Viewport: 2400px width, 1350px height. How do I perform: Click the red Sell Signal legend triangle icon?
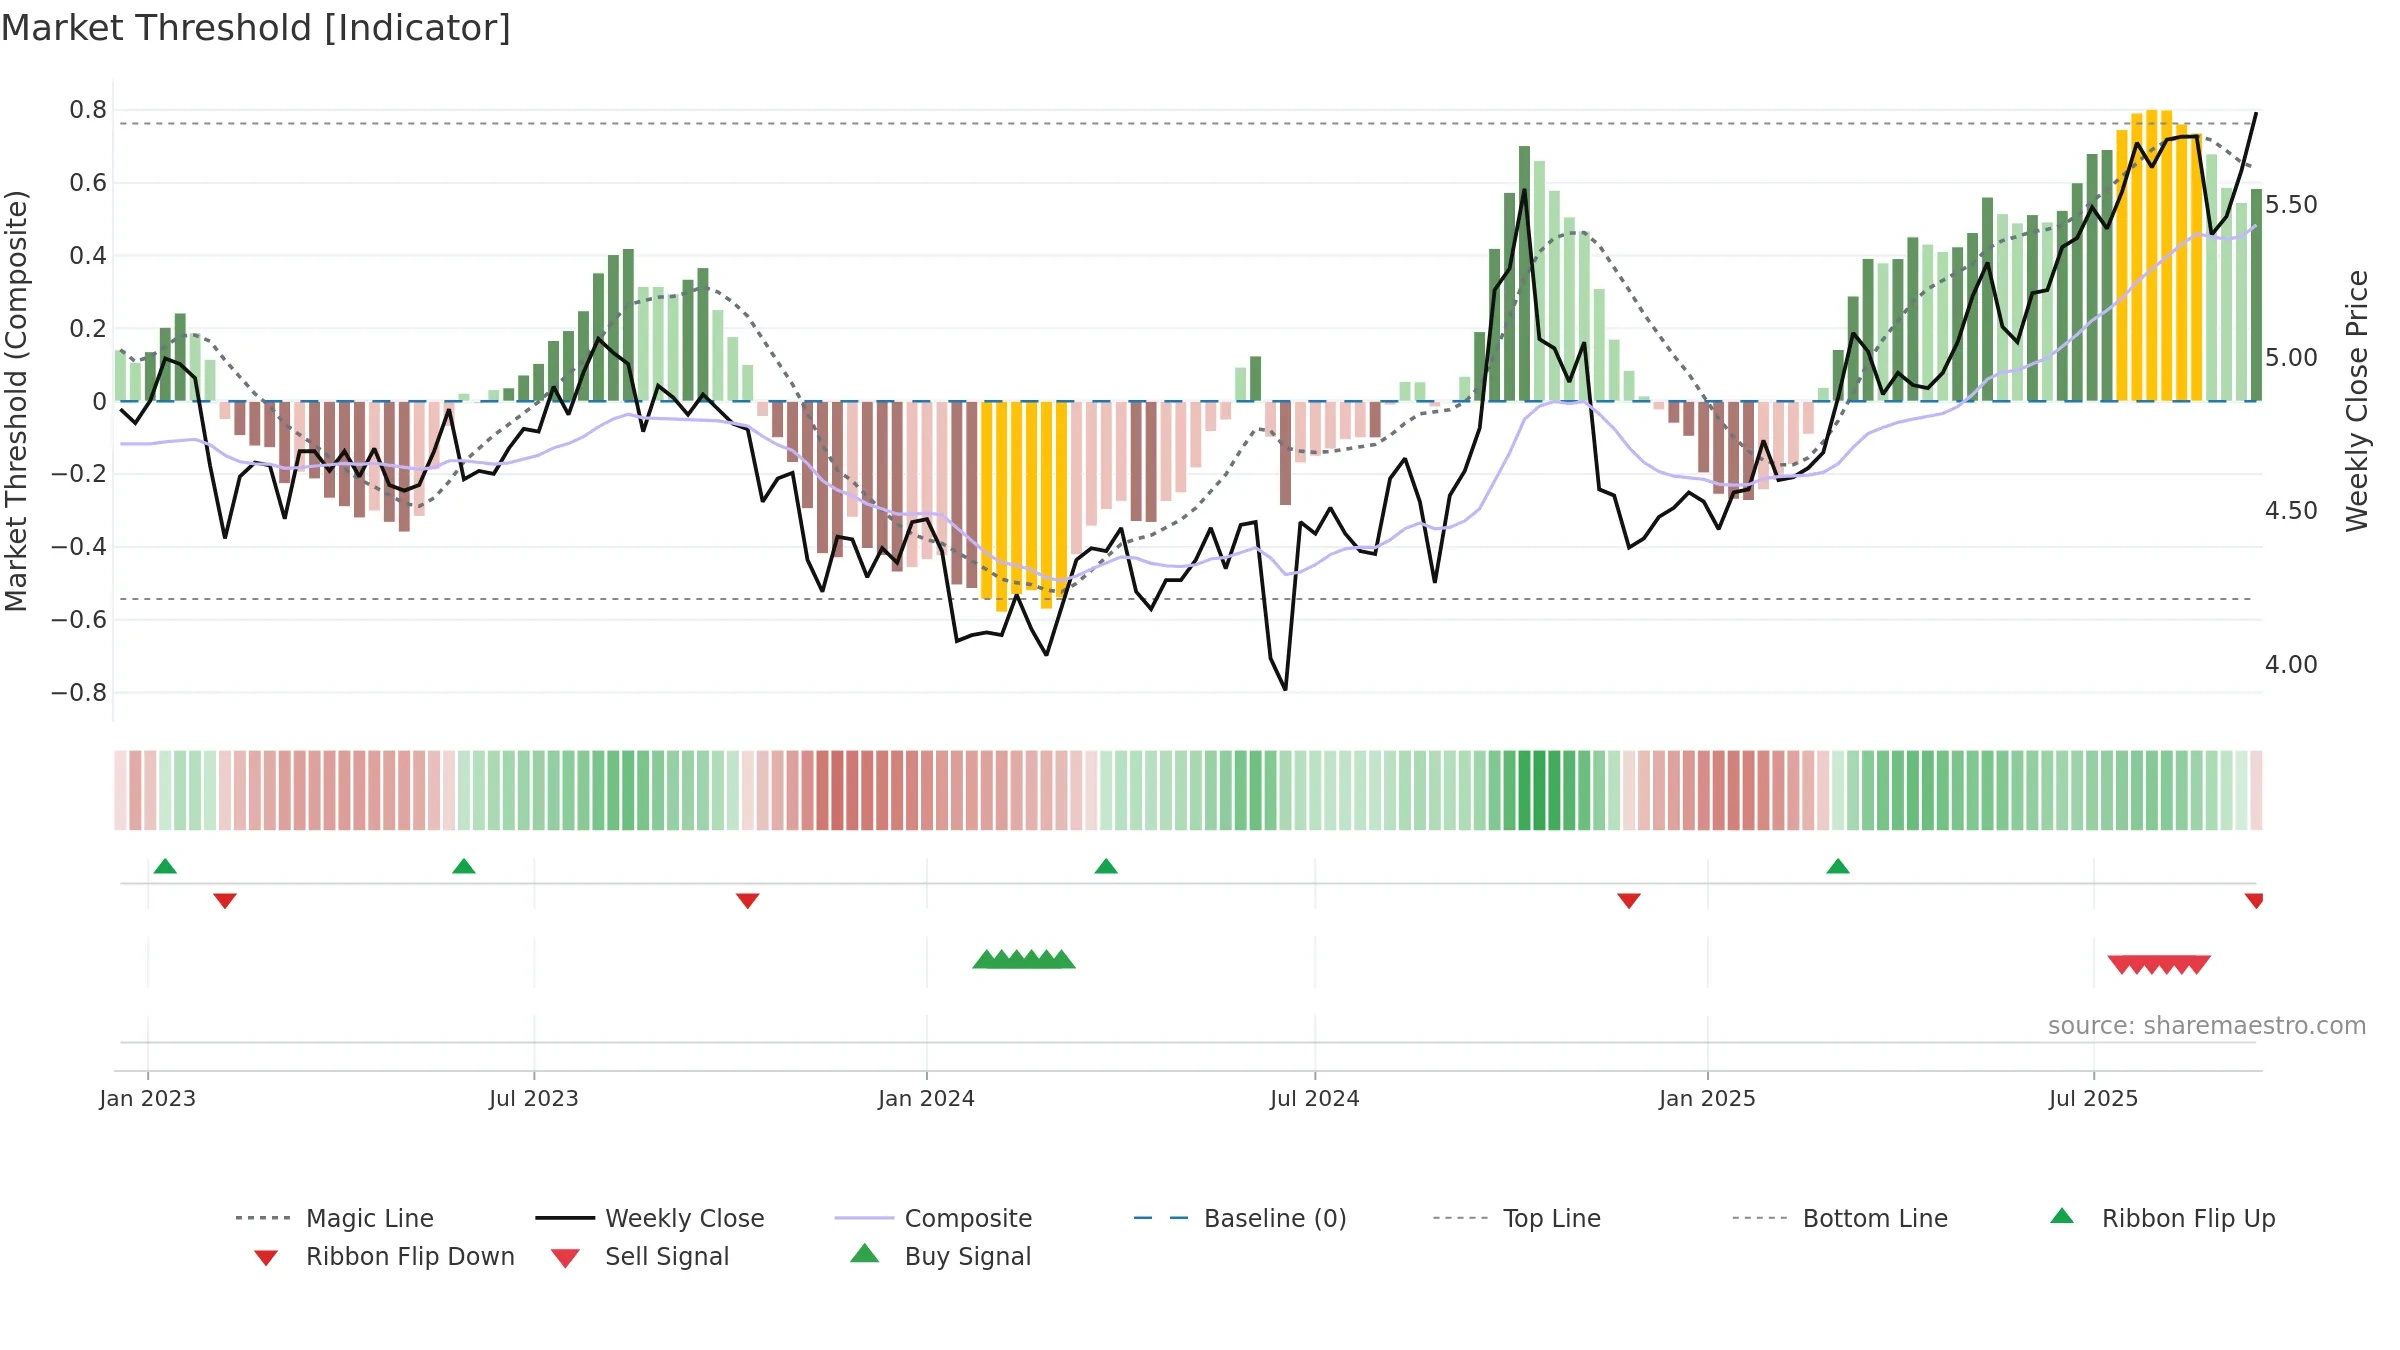pos(565,1258)
